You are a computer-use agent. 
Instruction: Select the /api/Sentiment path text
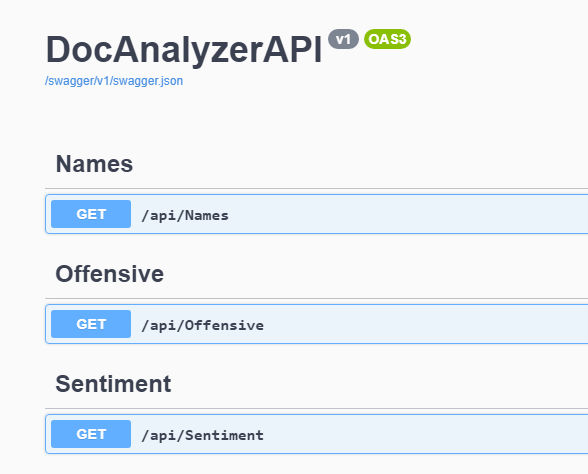[x=202, y=435]
